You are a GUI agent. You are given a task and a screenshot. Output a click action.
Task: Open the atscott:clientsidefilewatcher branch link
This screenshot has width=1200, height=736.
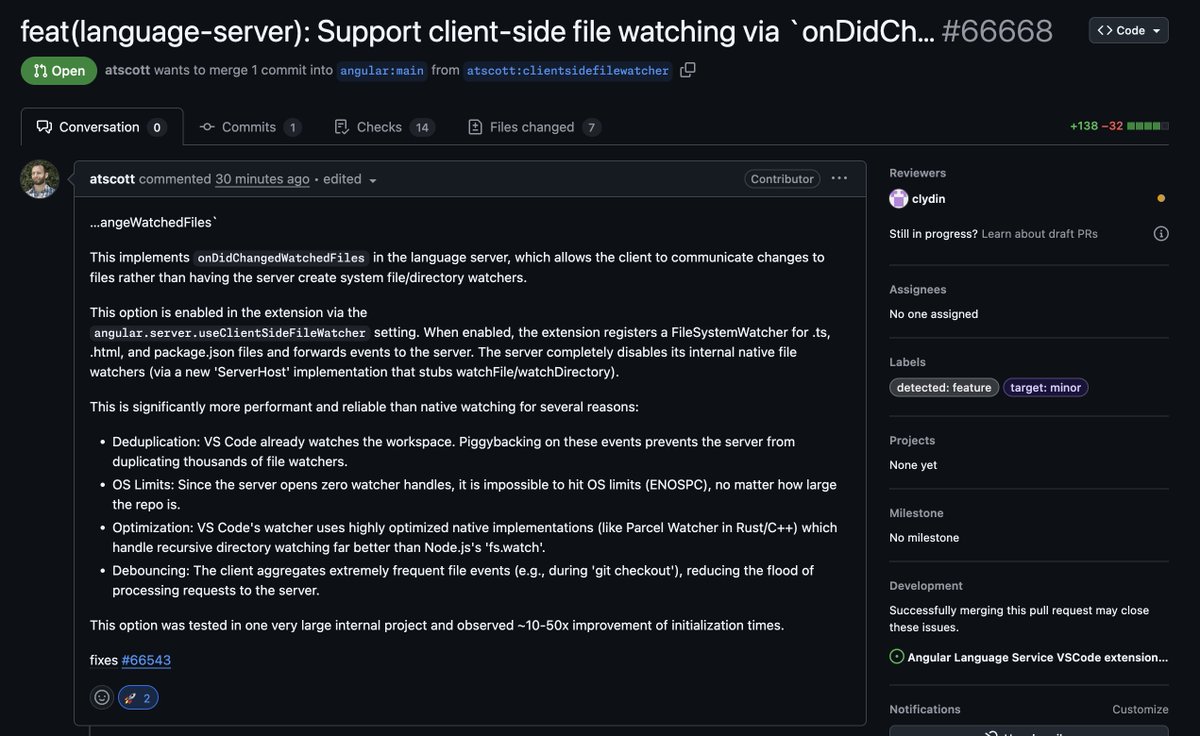tap(568, 71)
